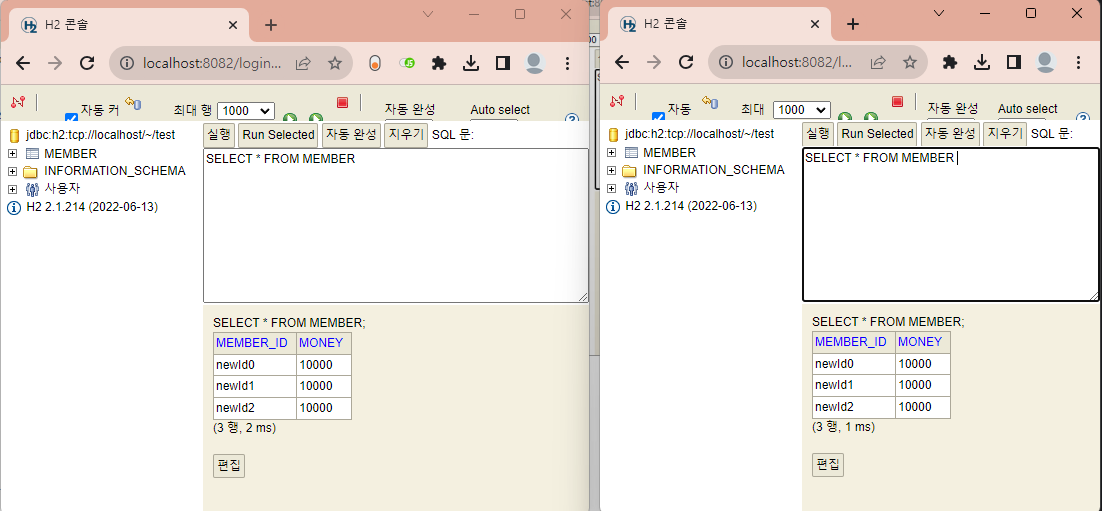Close the H2 콘솔 tab in left window
The image size is (1102, 511).
point(233,25)
